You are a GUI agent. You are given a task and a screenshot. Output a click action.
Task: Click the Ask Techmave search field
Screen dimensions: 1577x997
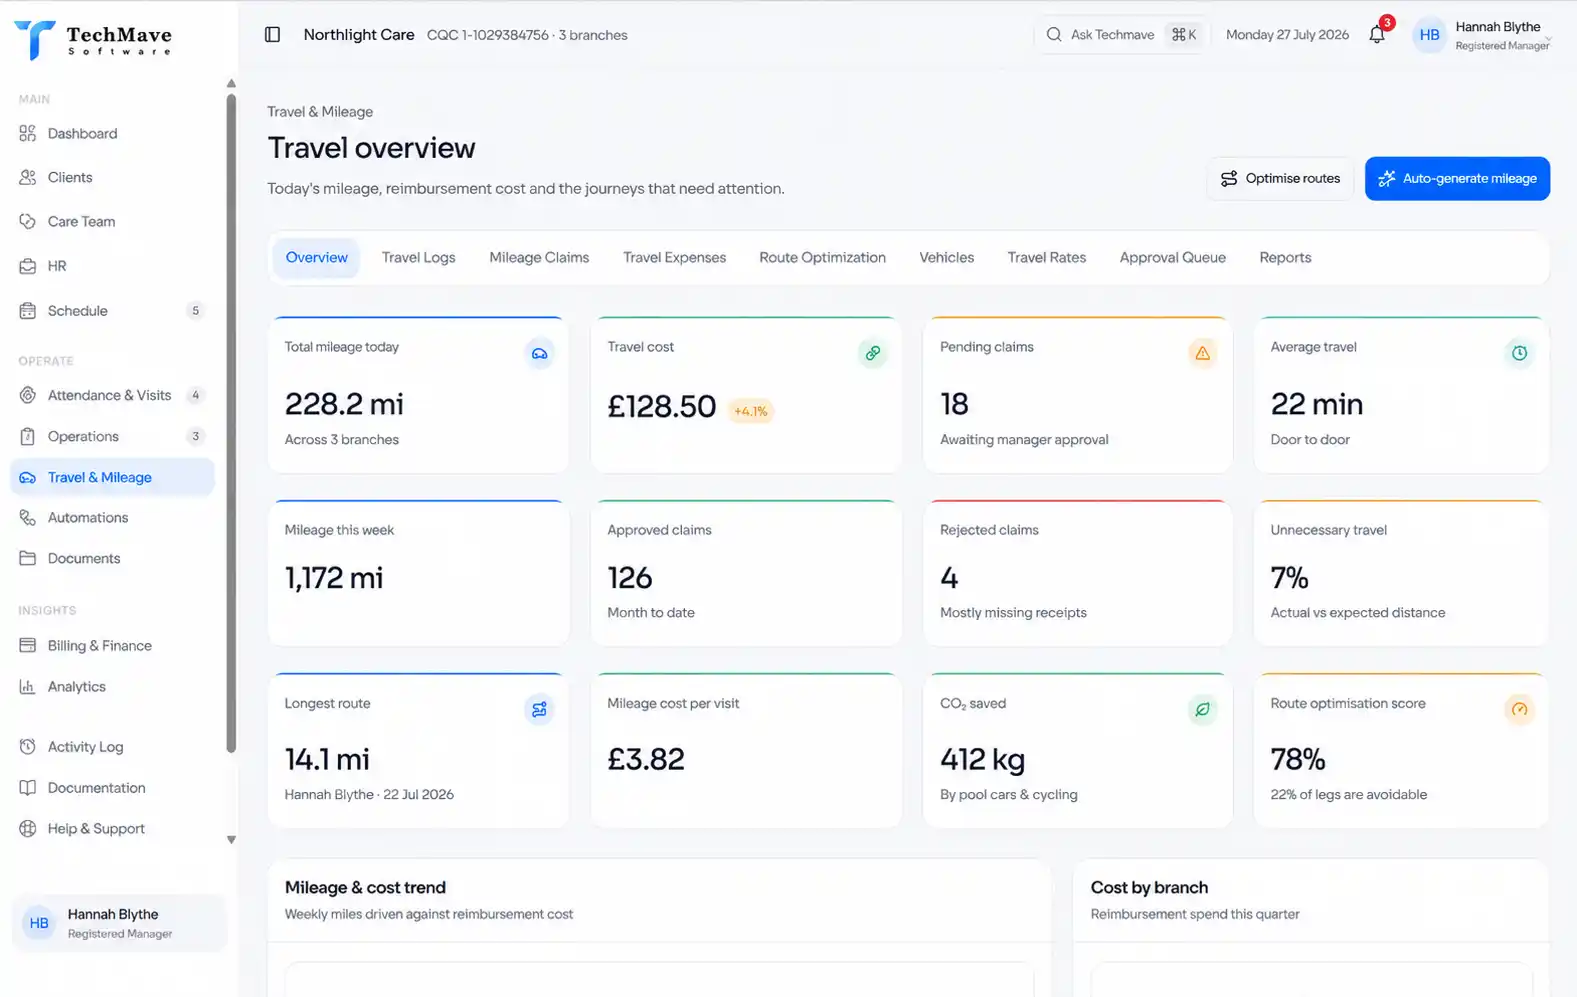1122,35
